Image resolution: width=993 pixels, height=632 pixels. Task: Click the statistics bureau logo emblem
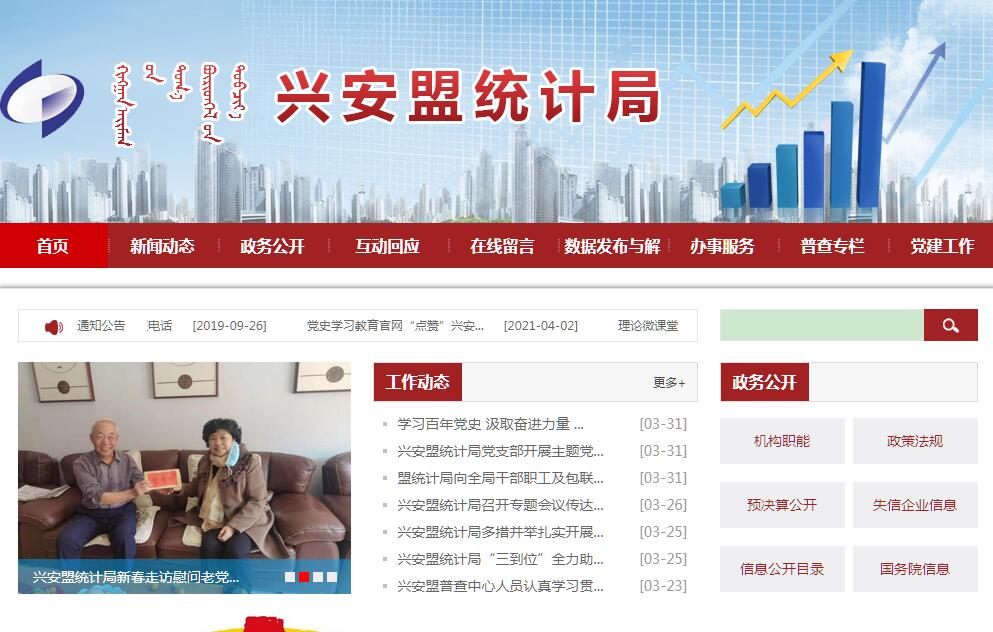coord(42,99)
